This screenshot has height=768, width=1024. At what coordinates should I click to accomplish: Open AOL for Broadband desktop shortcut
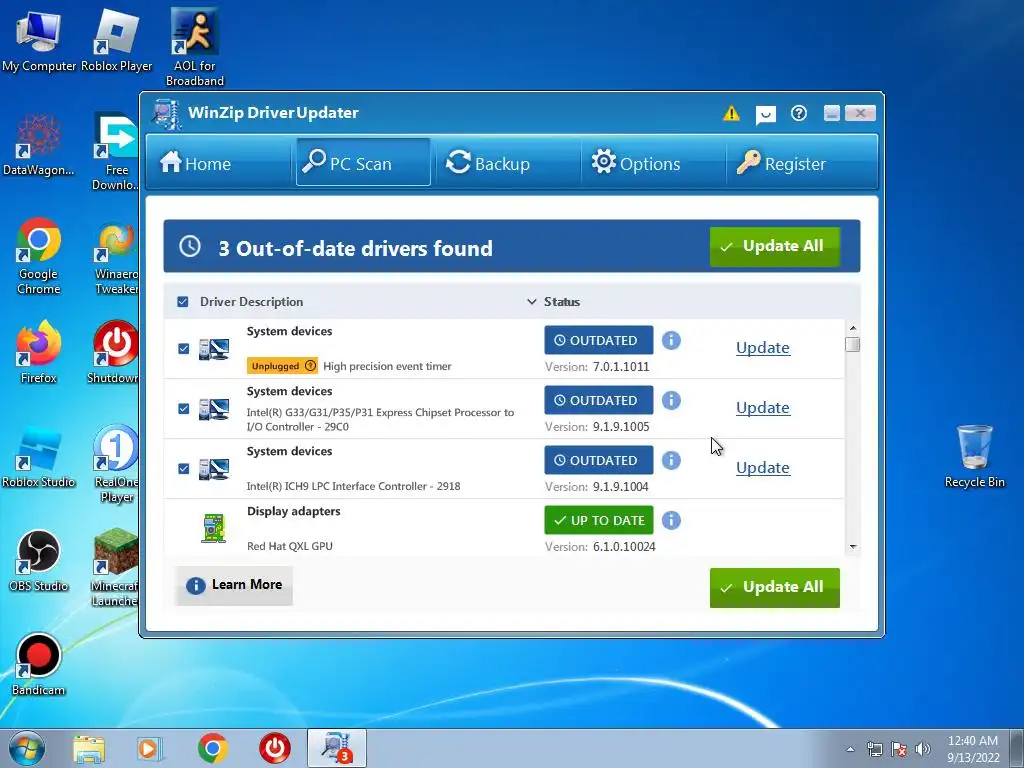pyautogui.click(x=195, y=47)
